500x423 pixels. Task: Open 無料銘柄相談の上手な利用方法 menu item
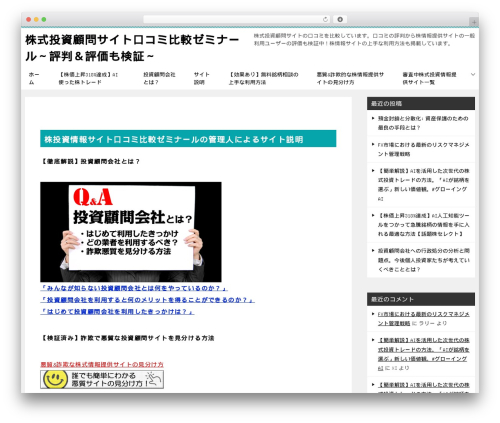tap(263, 78)
